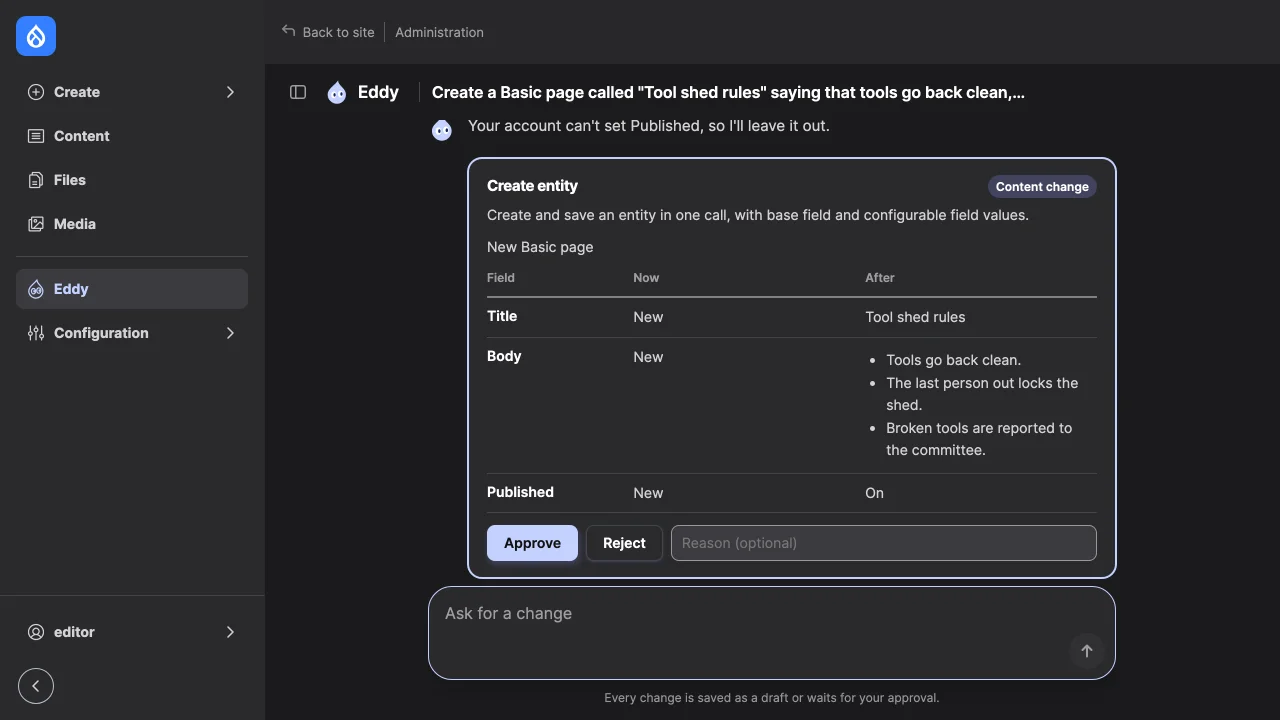1280x720 pixels.
Task: Click the Content list icon
Action: 36,136
